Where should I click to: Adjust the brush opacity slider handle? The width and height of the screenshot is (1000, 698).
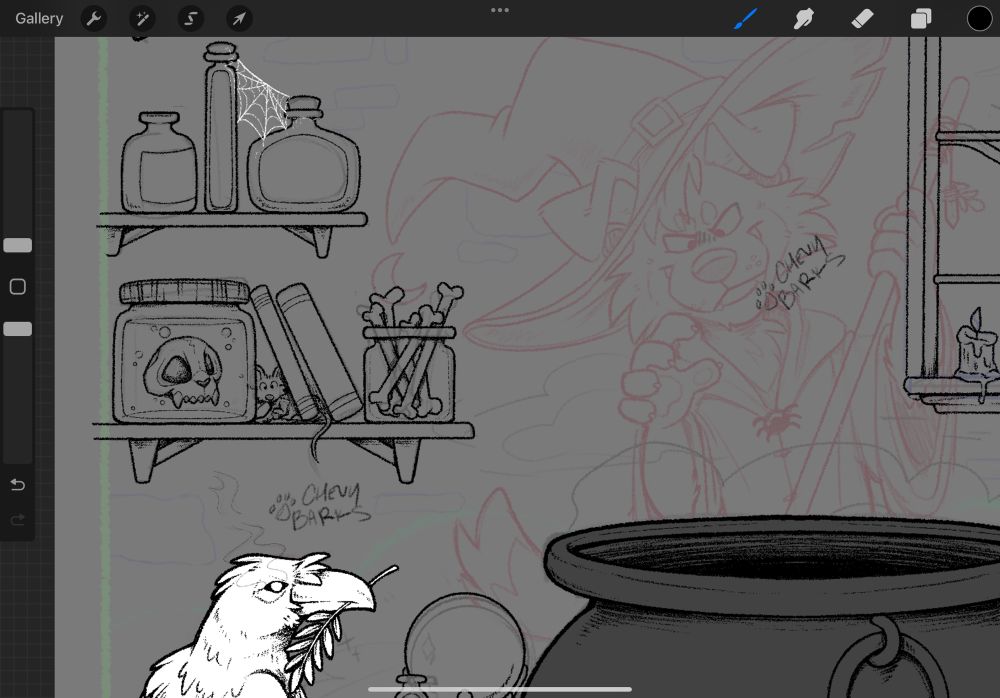pyautogui.click(x=18, y=329)
